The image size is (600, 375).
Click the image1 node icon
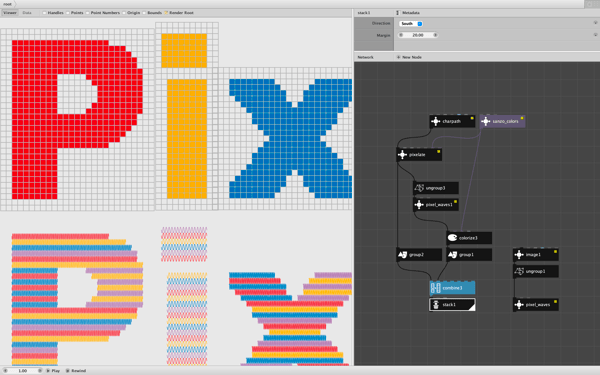(x=519, y=255)
